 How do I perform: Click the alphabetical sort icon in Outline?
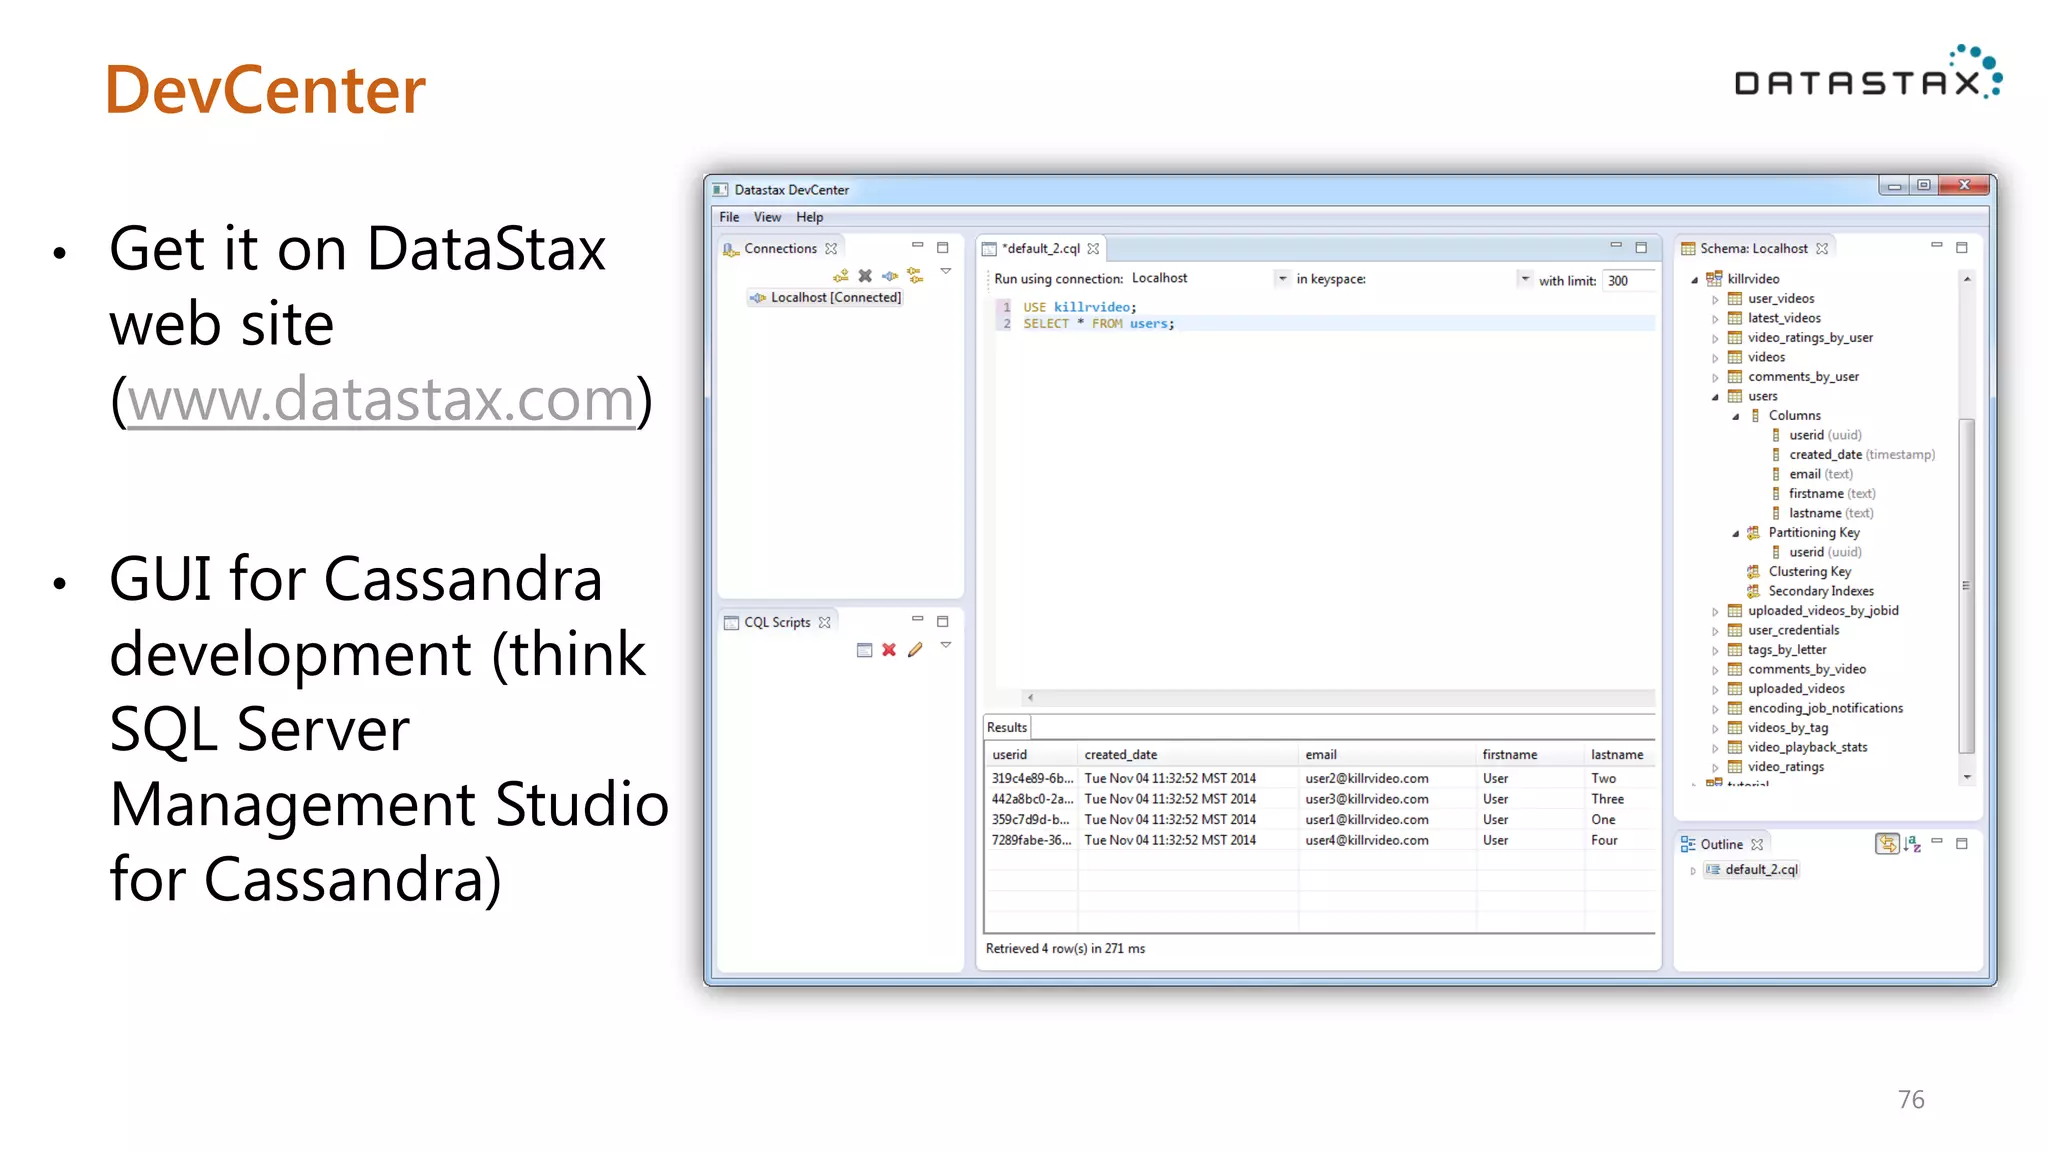(1912, 844)
